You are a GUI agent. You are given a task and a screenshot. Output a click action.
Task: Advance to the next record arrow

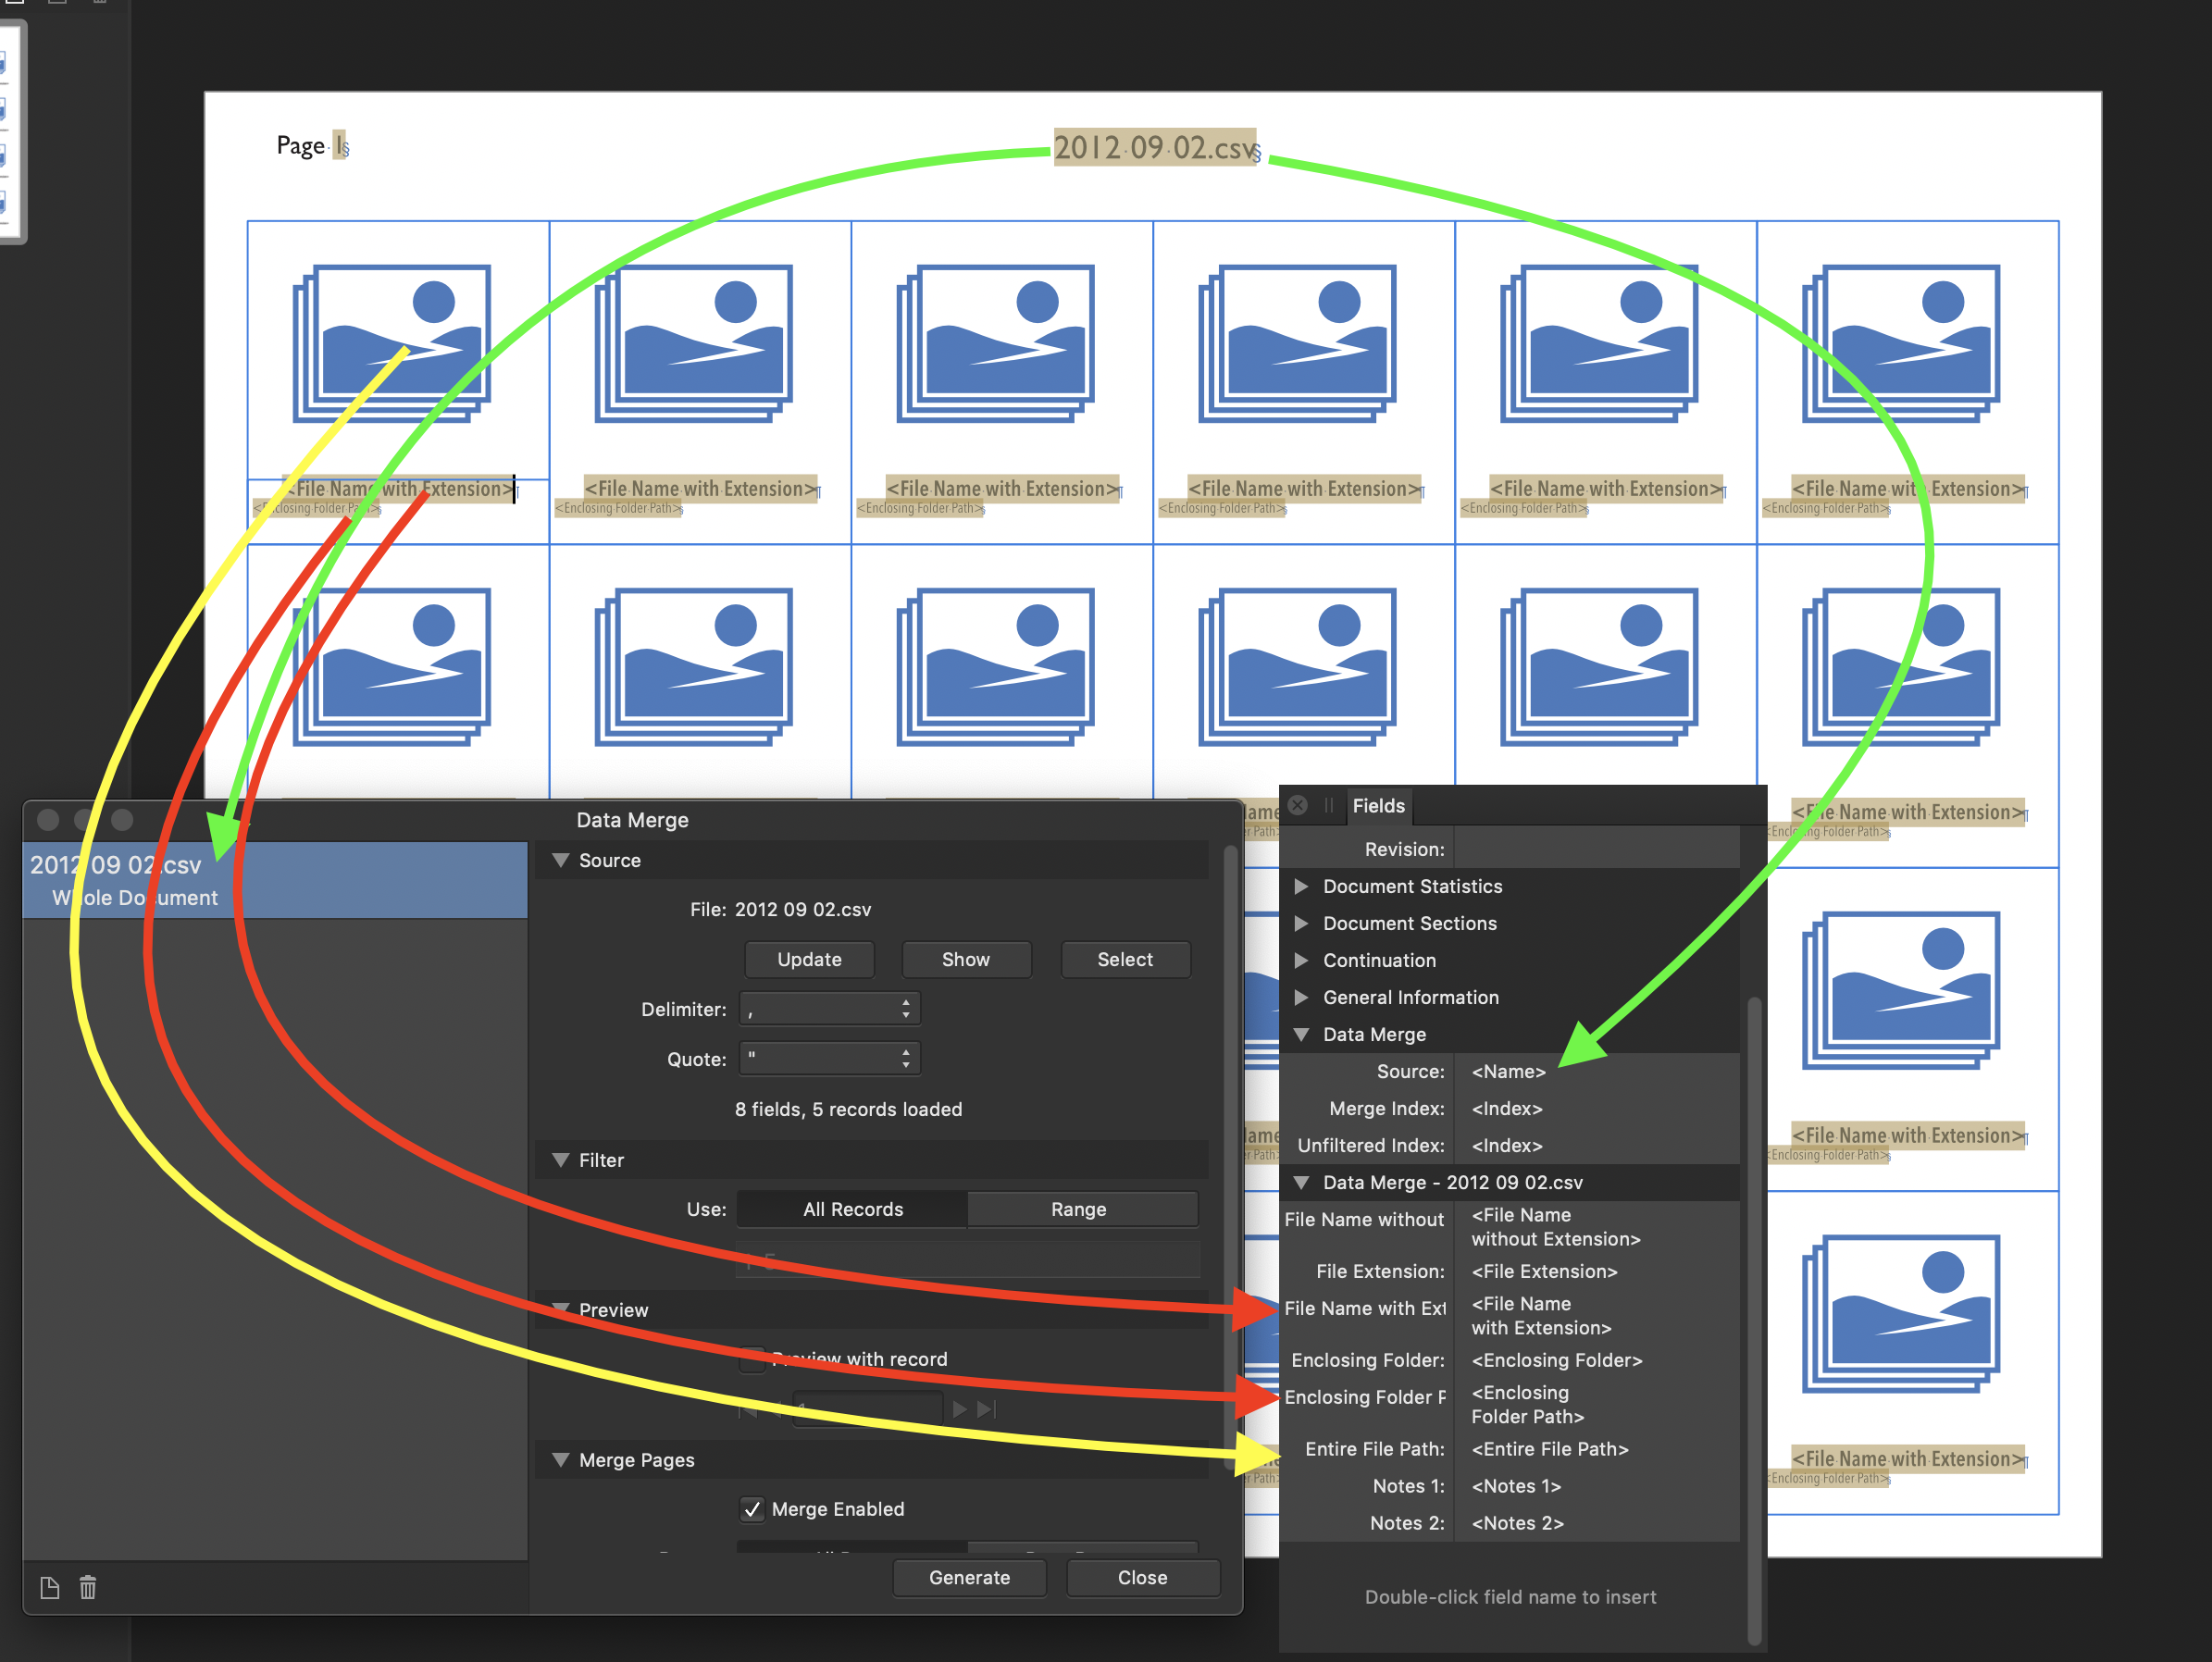click(959, 1409)
